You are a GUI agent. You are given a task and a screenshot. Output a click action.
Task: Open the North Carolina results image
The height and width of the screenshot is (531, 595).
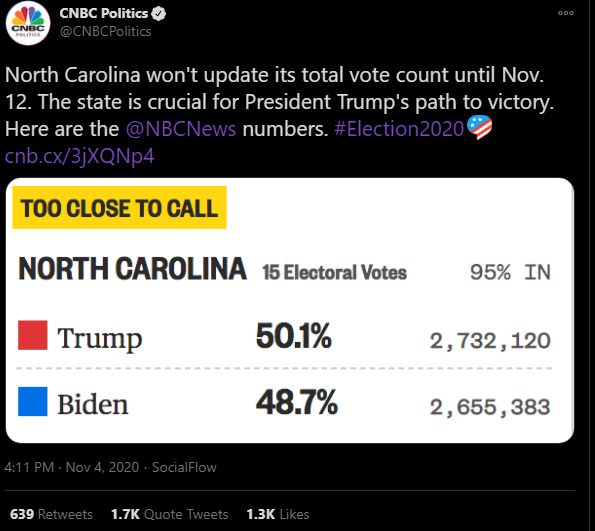(x=290, y=310)
